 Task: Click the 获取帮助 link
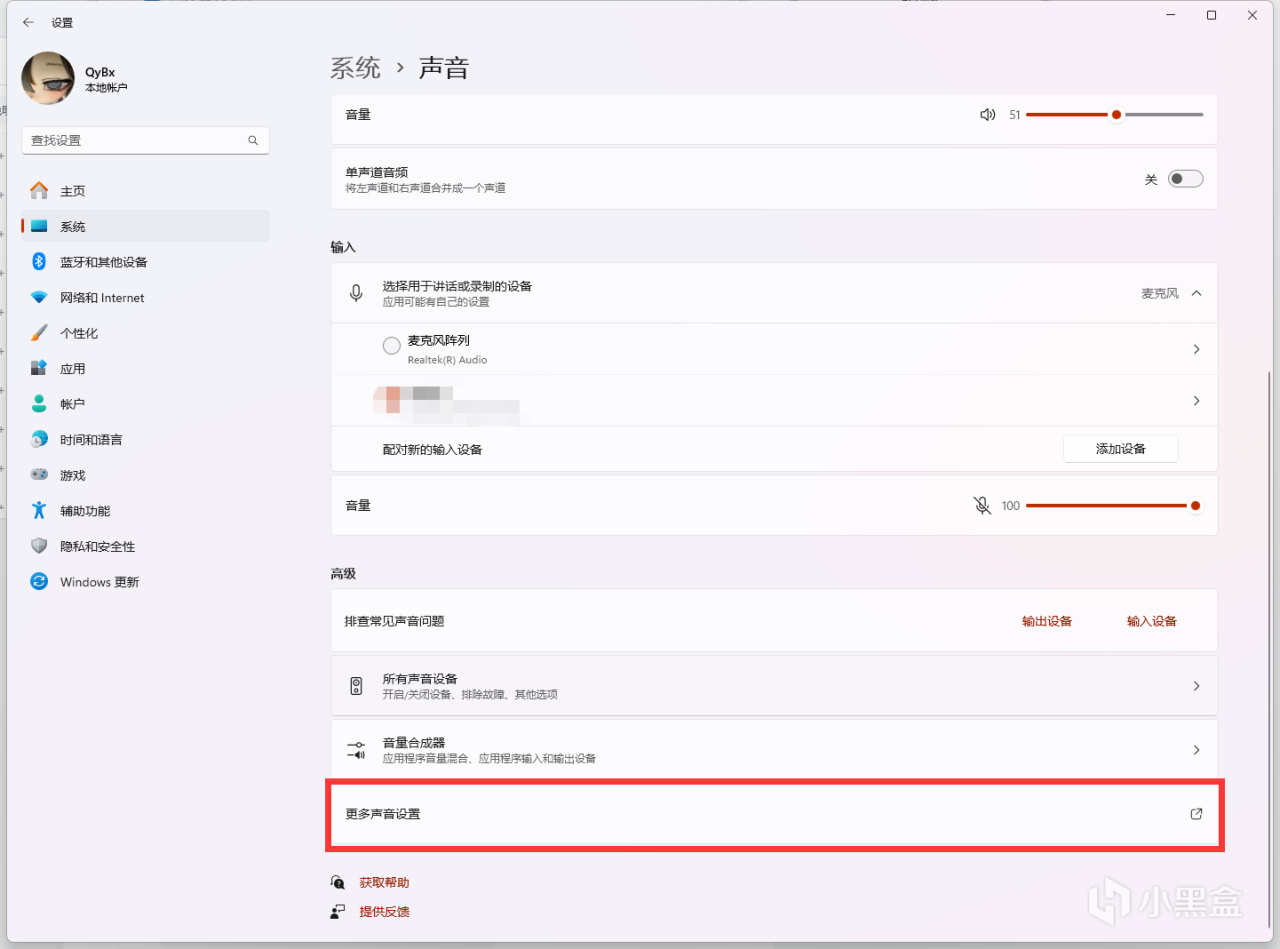click(385, 883)
